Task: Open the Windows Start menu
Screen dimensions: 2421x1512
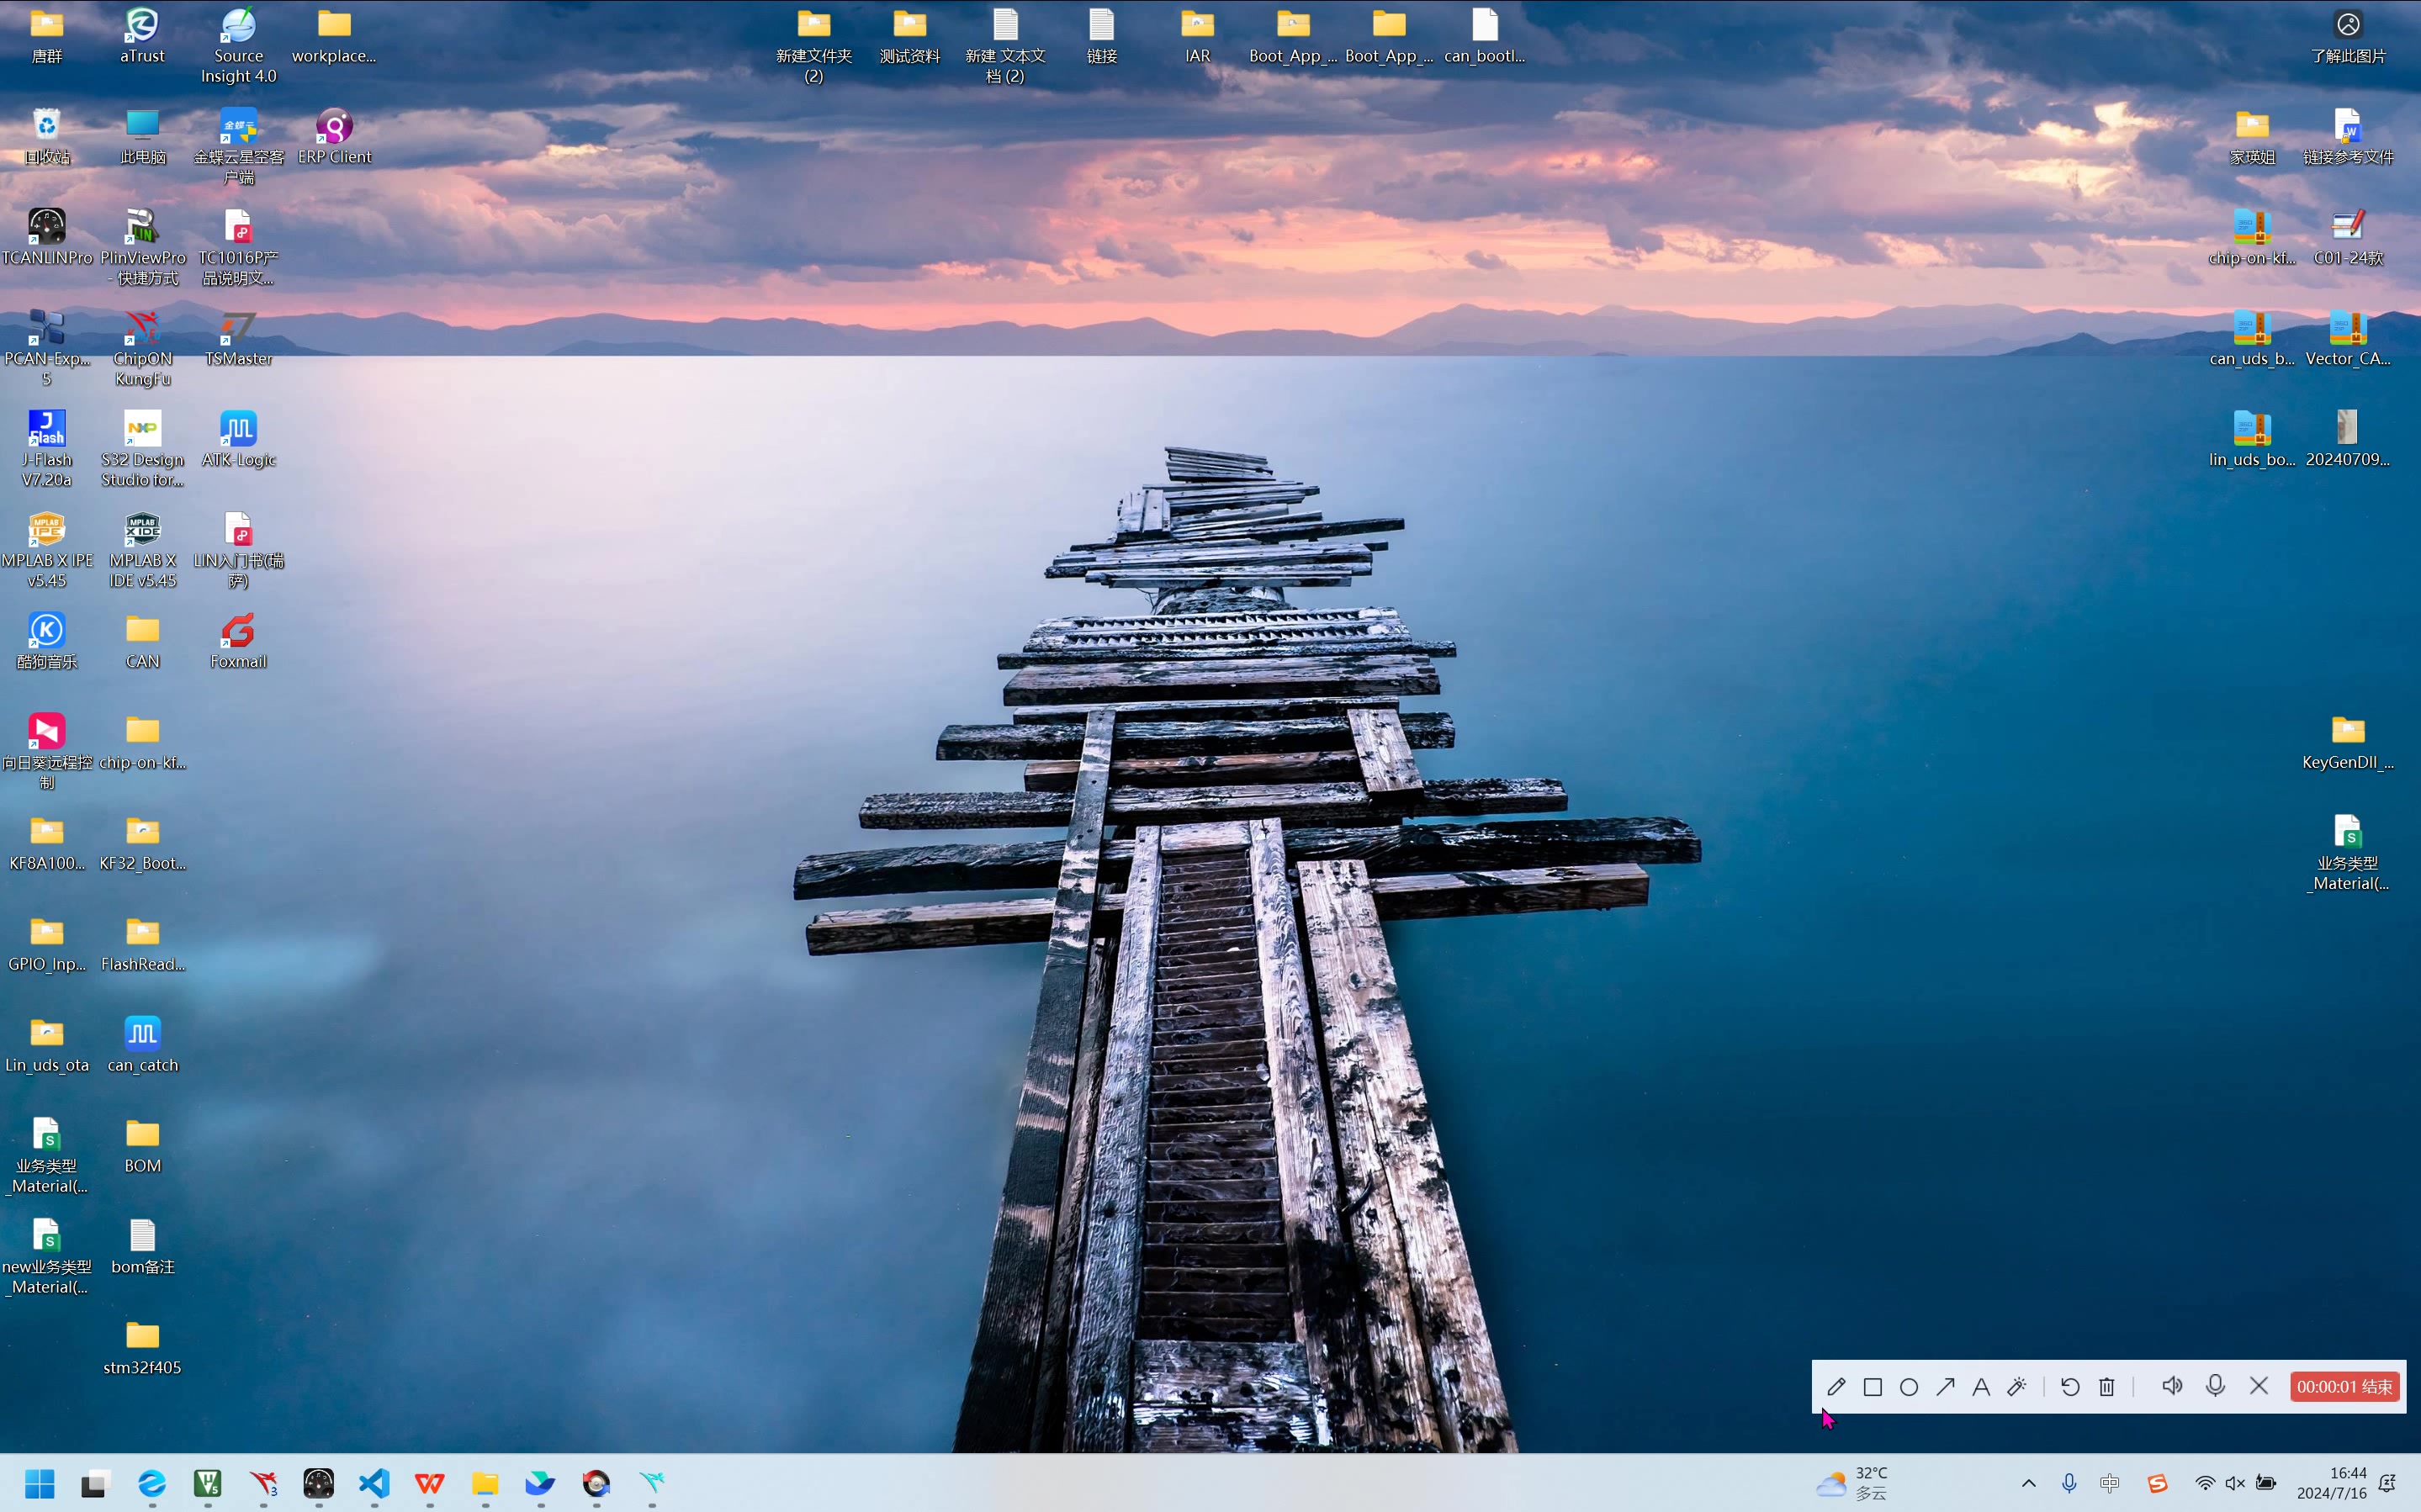Action: pos(40,1483)
